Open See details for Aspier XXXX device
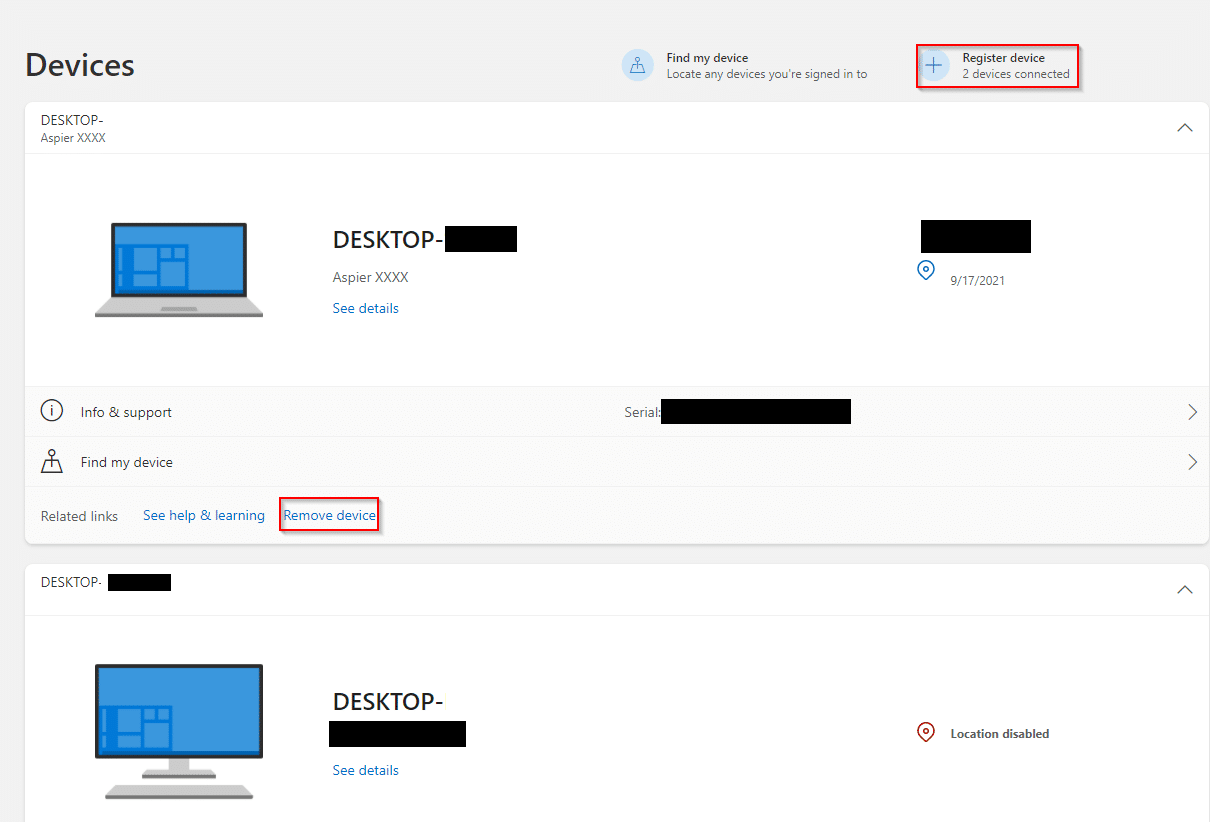This screenshot has height=822, width=1210. [365, 308]
